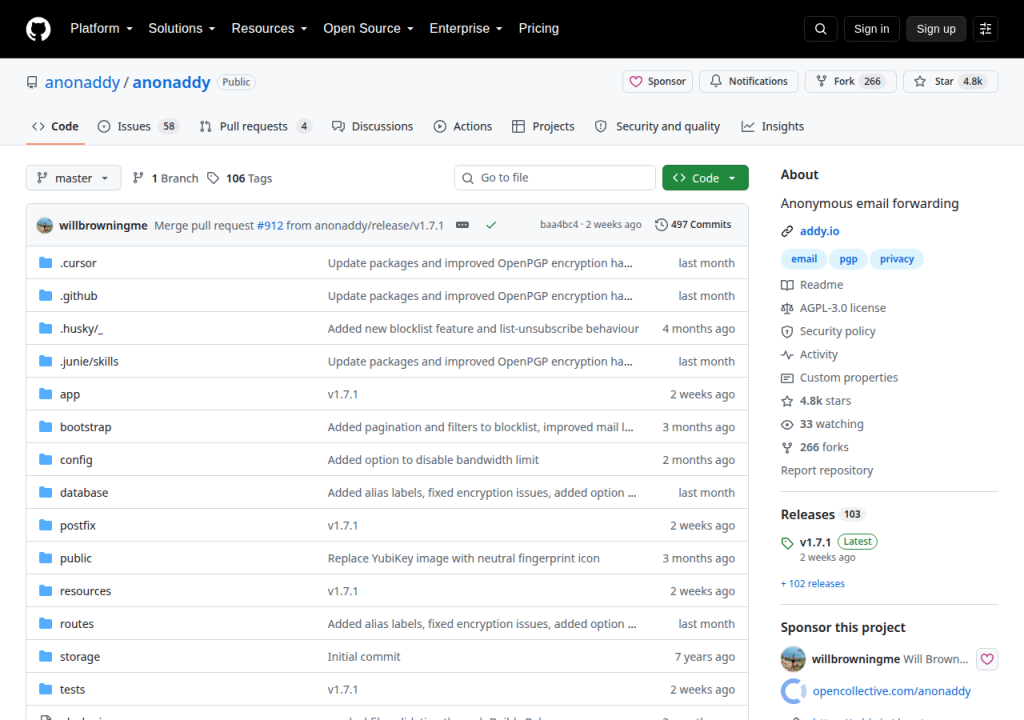
Task: Select the pgp topic tag
Action: [x=848, y=259]
